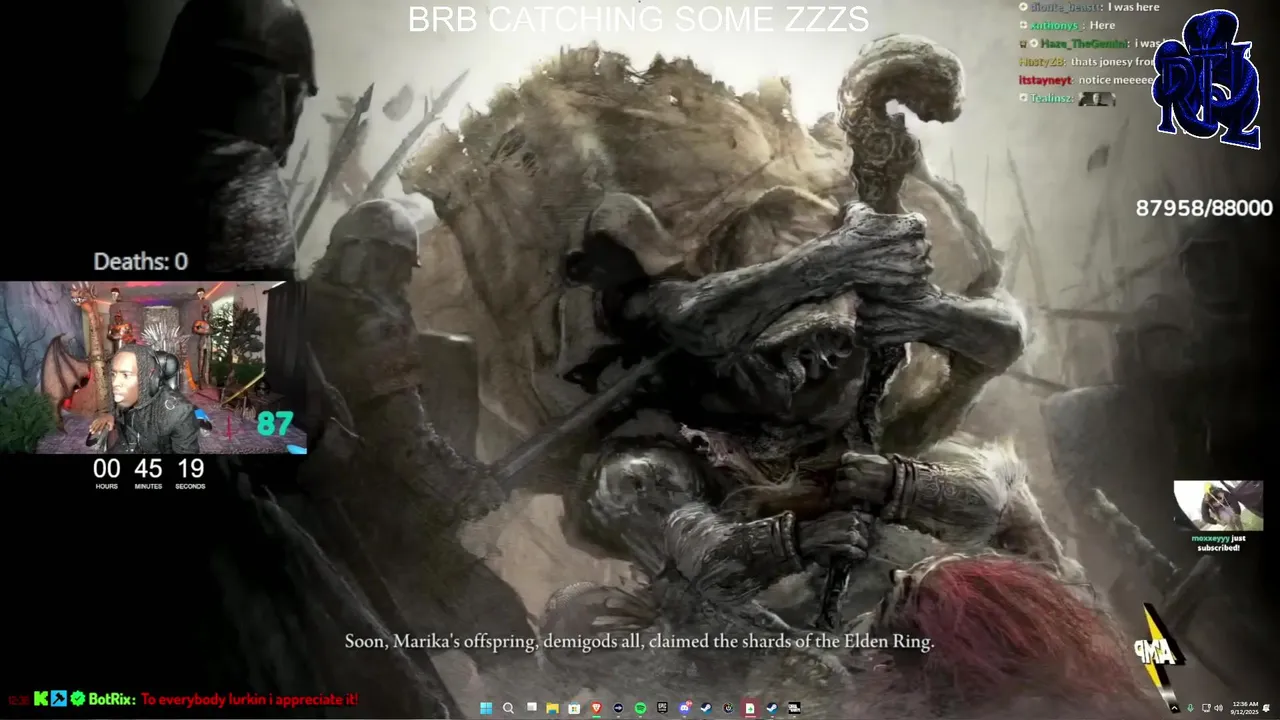Click the "Deaths: 0" counter

point(140,262)
